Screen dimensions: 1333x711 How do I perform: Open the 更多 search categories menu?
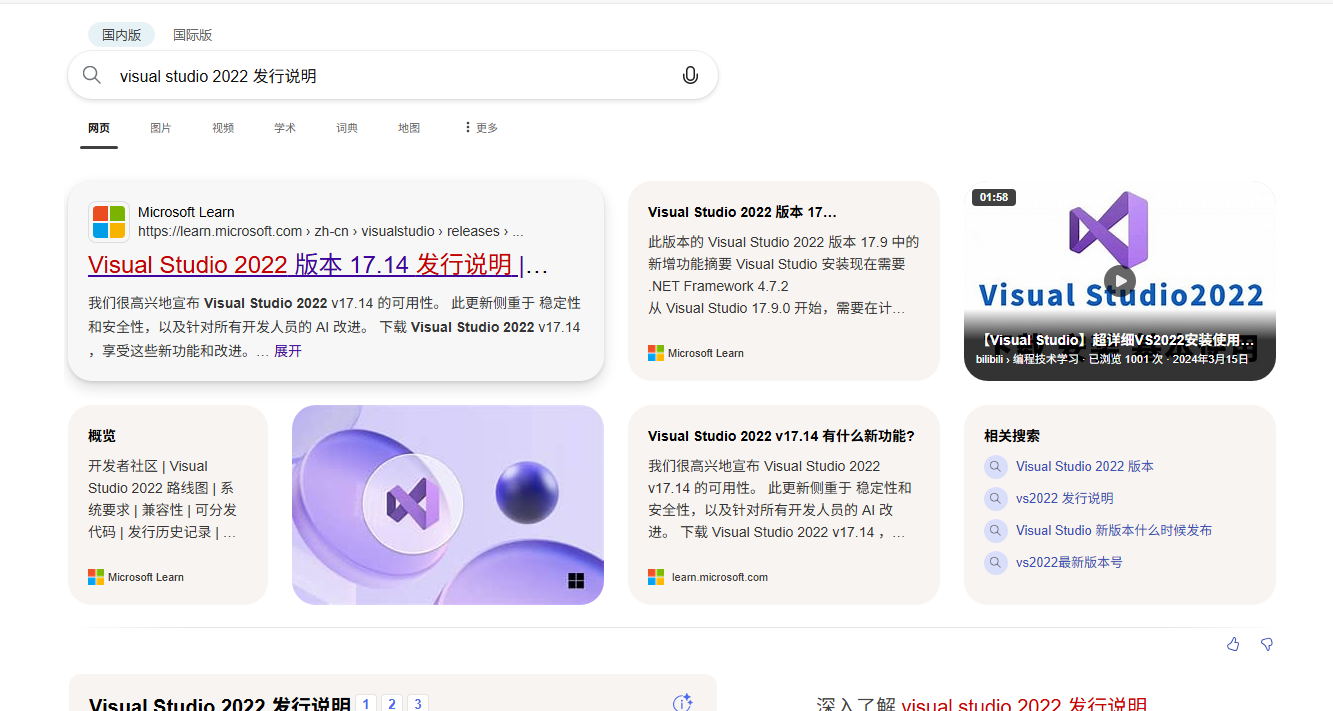coord(481,128)
